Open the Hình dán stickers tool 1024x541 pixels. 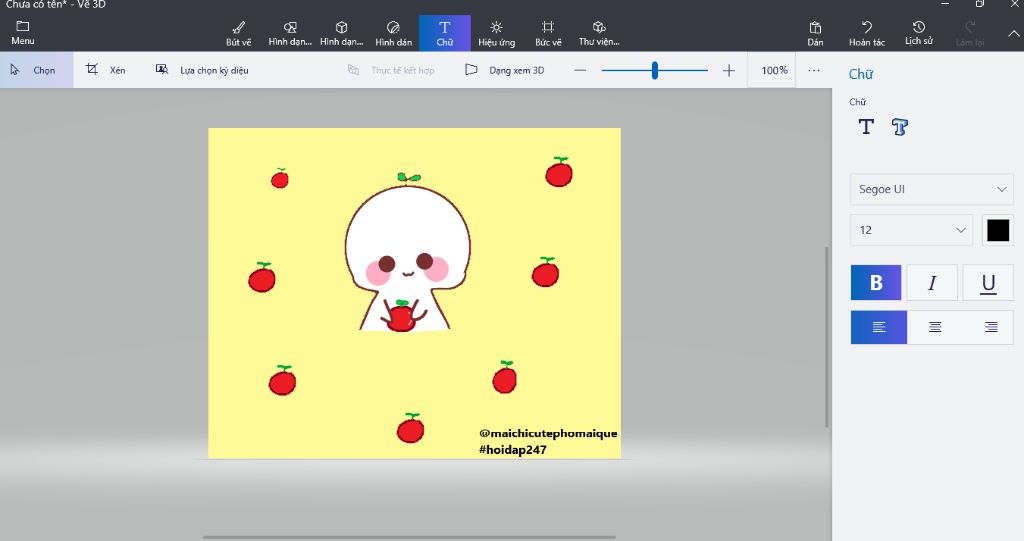(x=393, y=32)
